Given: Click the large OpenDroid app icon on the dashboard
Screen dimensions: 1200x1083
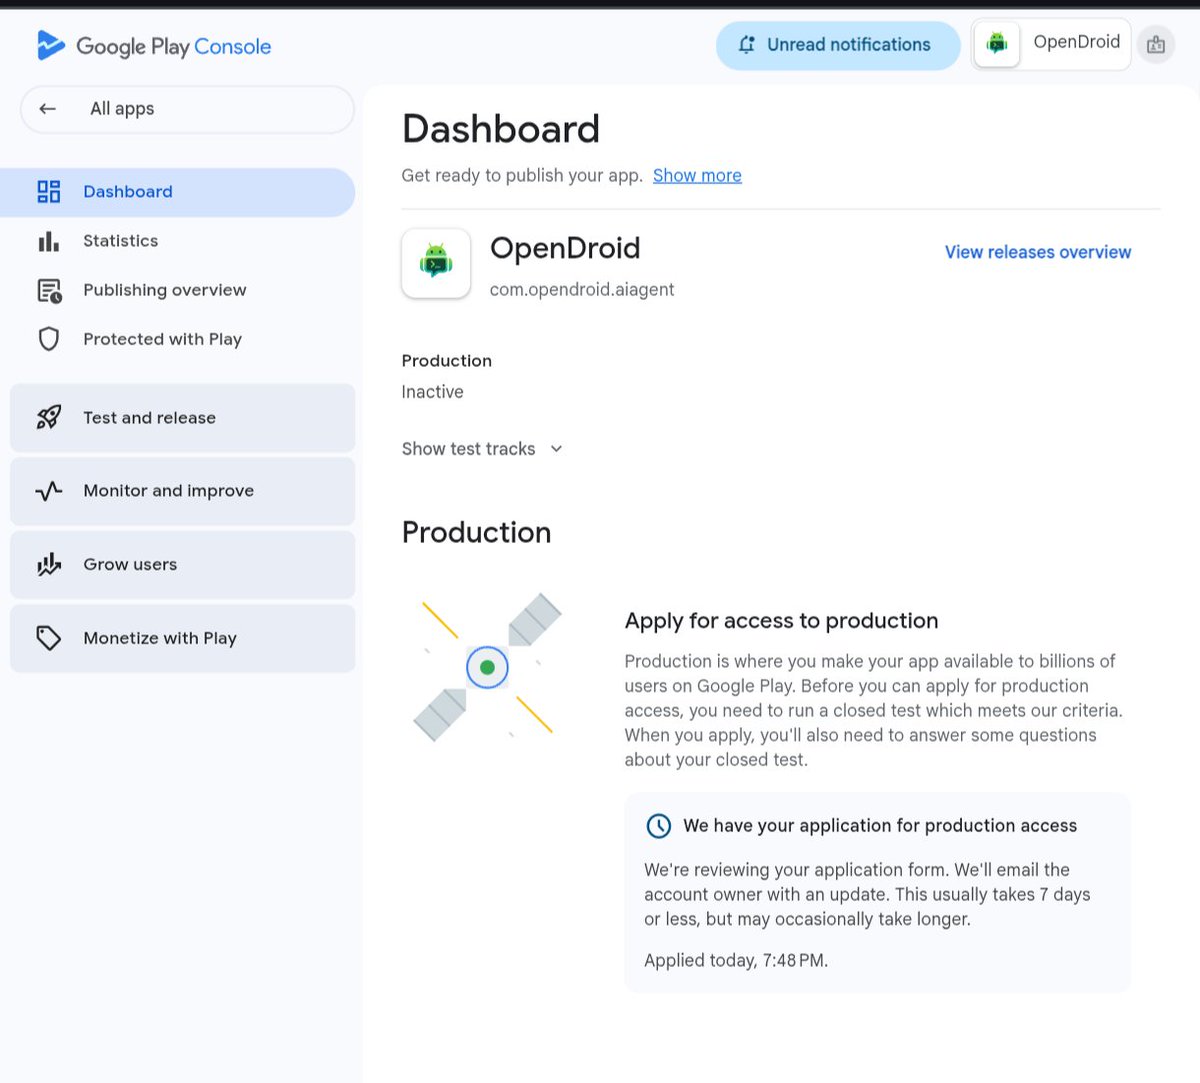Looking at the screenshot, I should [x=436, y=263].
